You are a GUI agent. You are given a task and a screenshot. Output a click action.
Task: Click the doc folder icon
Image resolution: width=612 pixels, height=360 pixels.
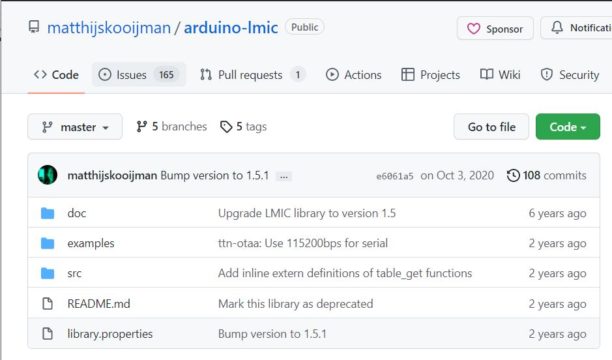[48, 213]
